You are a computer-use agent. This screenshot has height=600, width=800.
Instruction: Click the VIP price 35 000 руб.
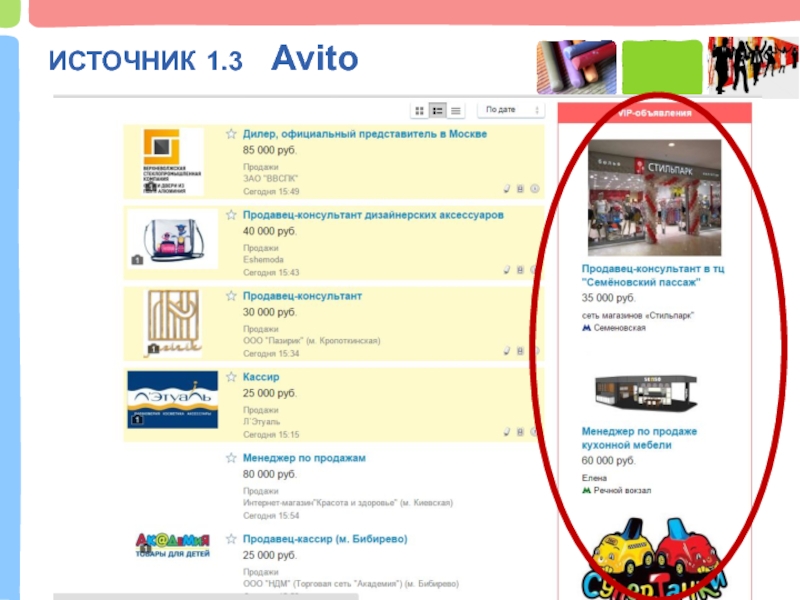pos(608,297)
